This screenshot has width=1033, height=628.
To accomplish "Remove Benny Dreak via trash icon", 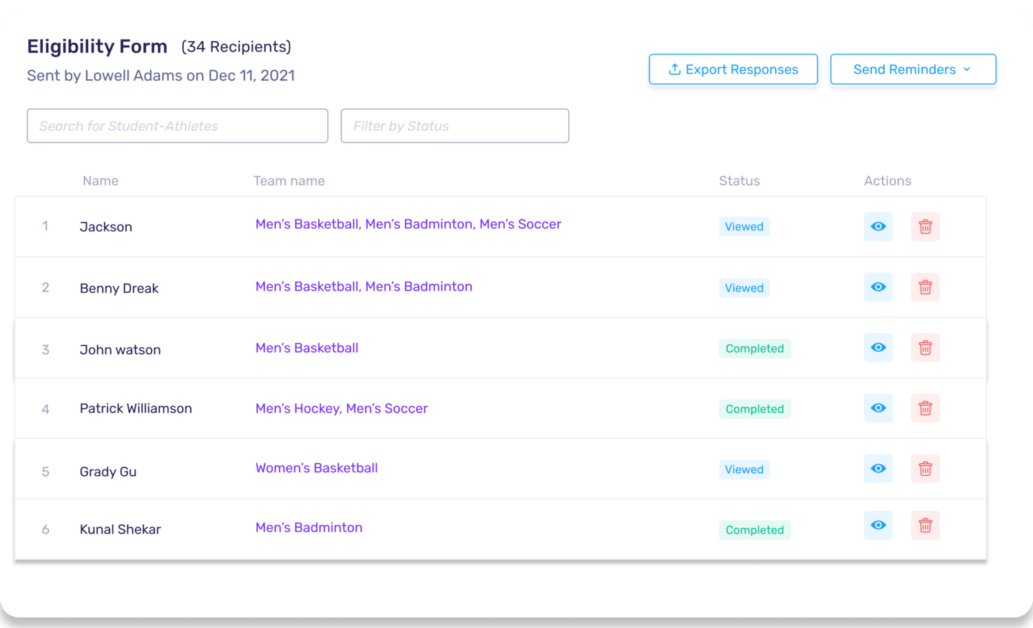I will point(925,287).
